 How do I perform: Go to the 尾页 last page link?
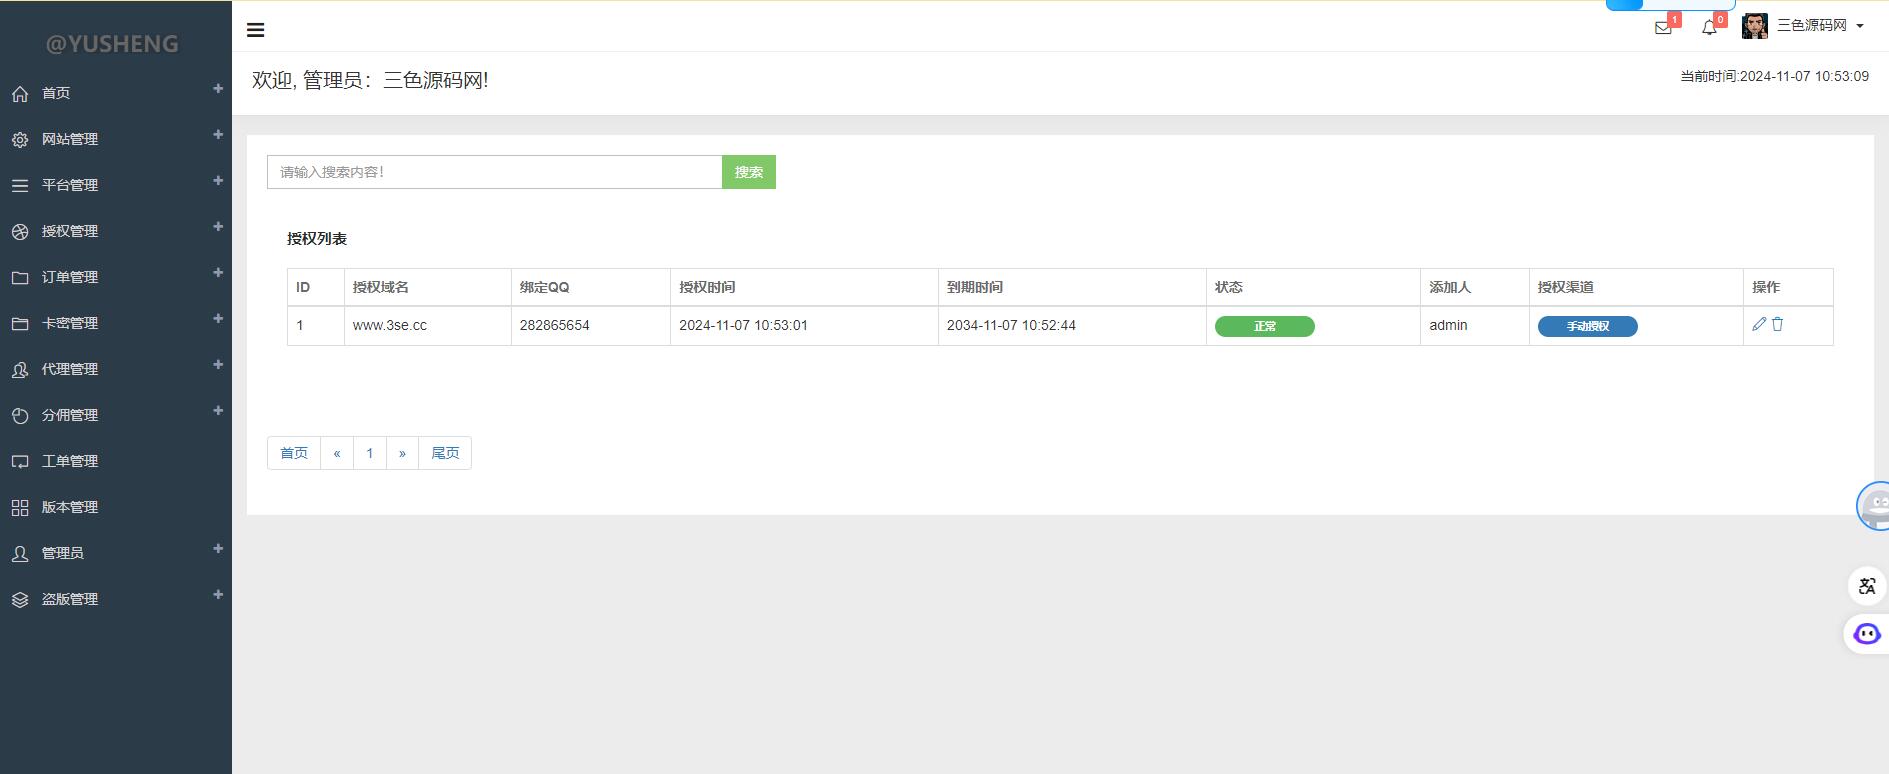[445, 453]
